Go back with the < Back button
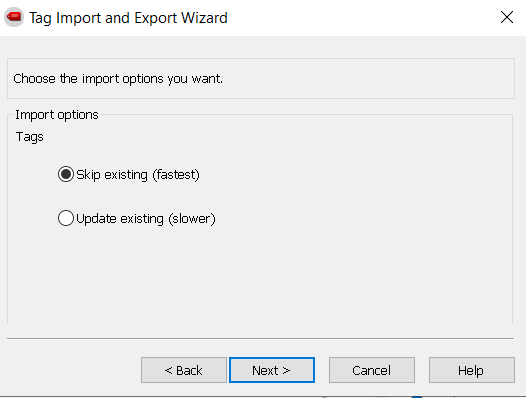 pyautogui.click(x=184, y=370)
